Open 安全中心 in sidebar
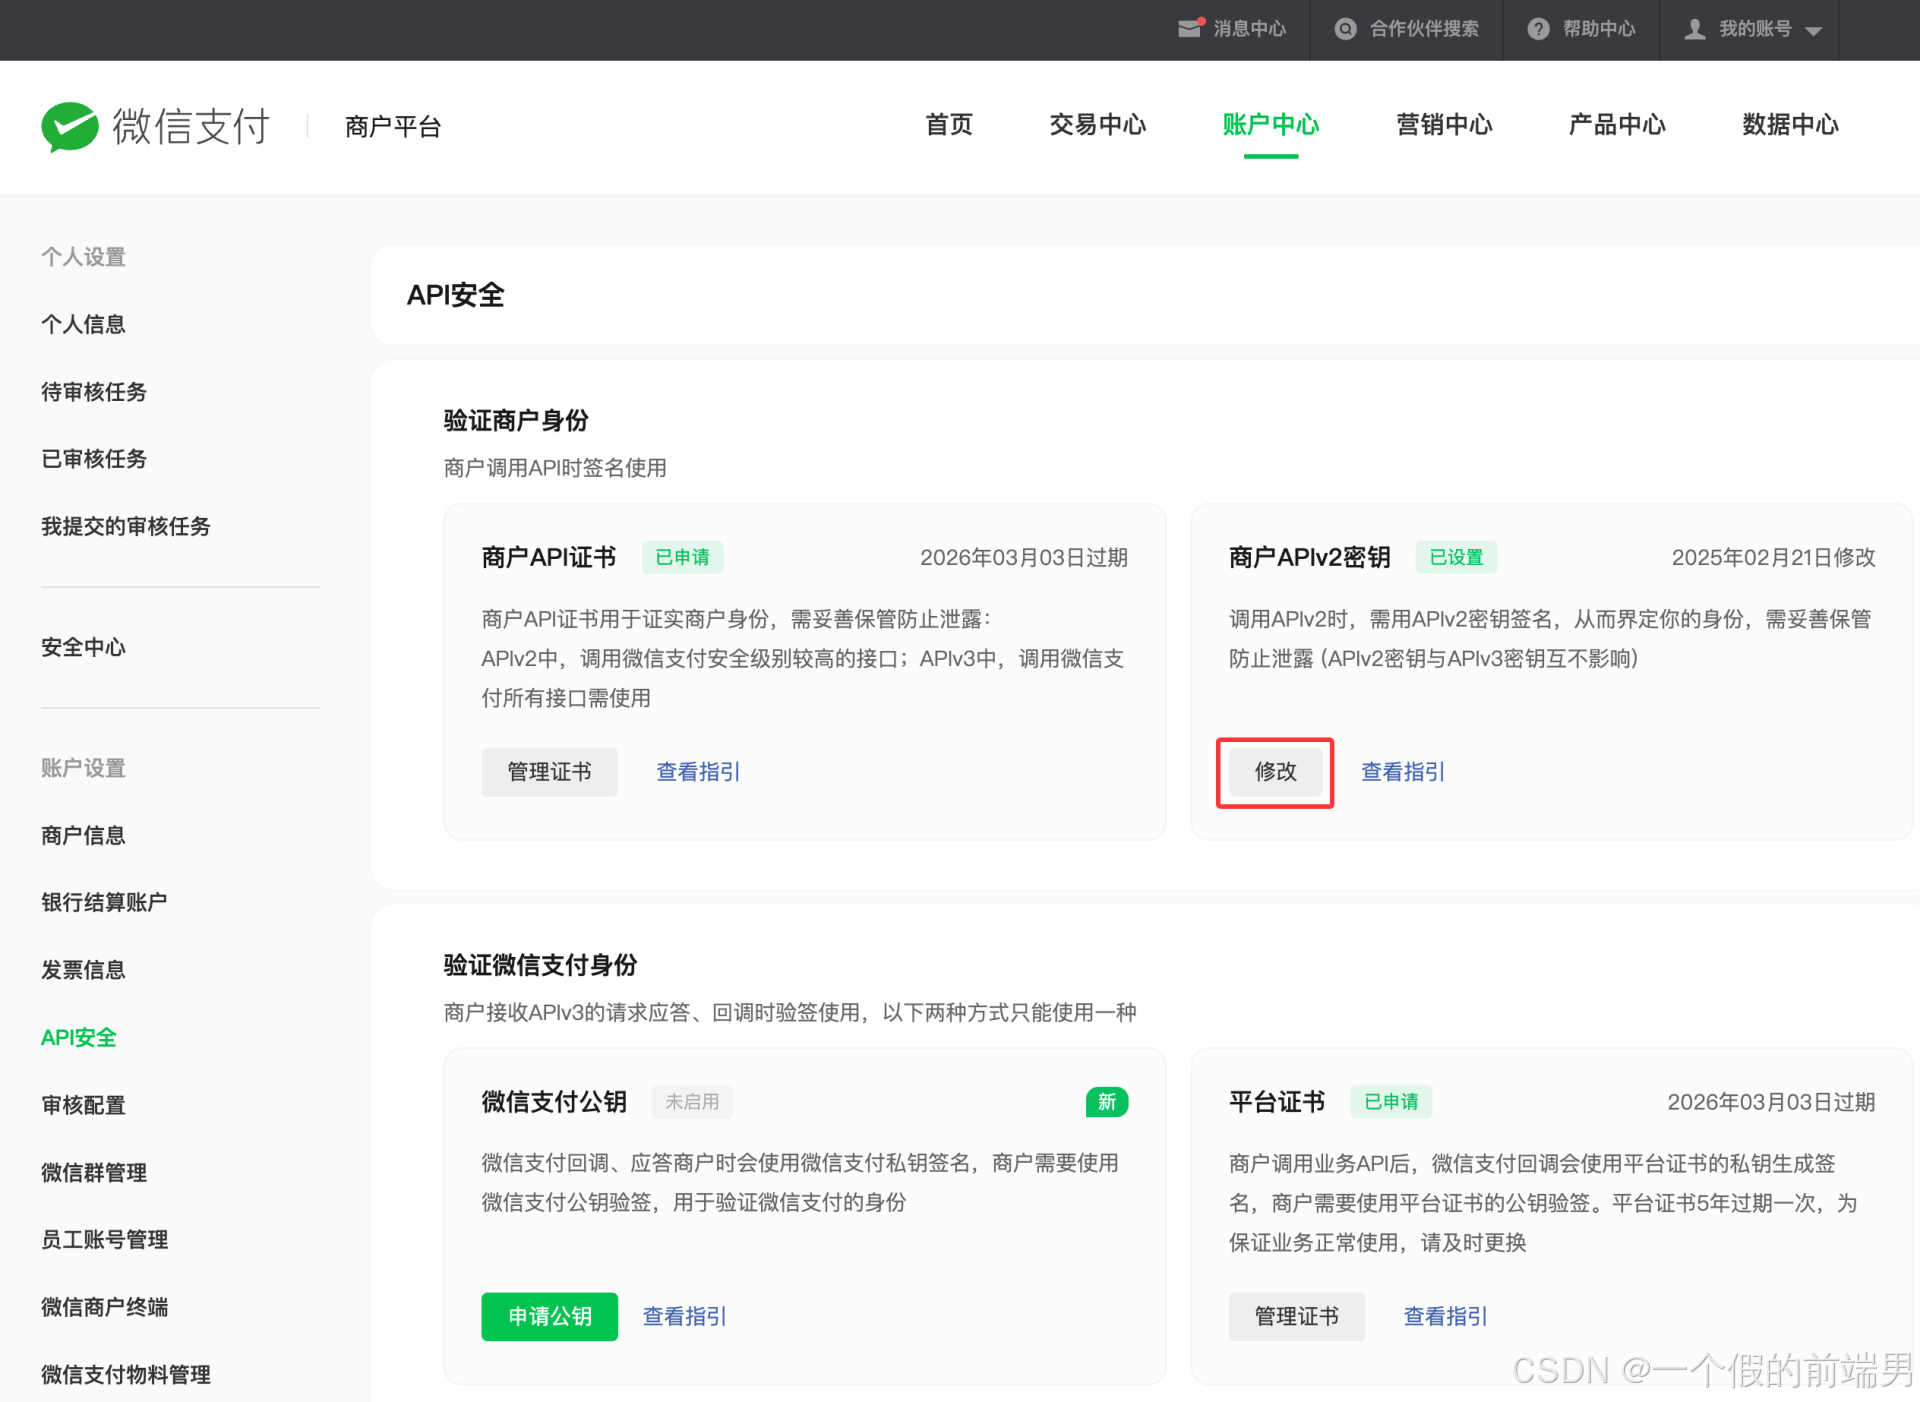The width and height of the screenshot is (1920, 1402). [x=83, y=647]
